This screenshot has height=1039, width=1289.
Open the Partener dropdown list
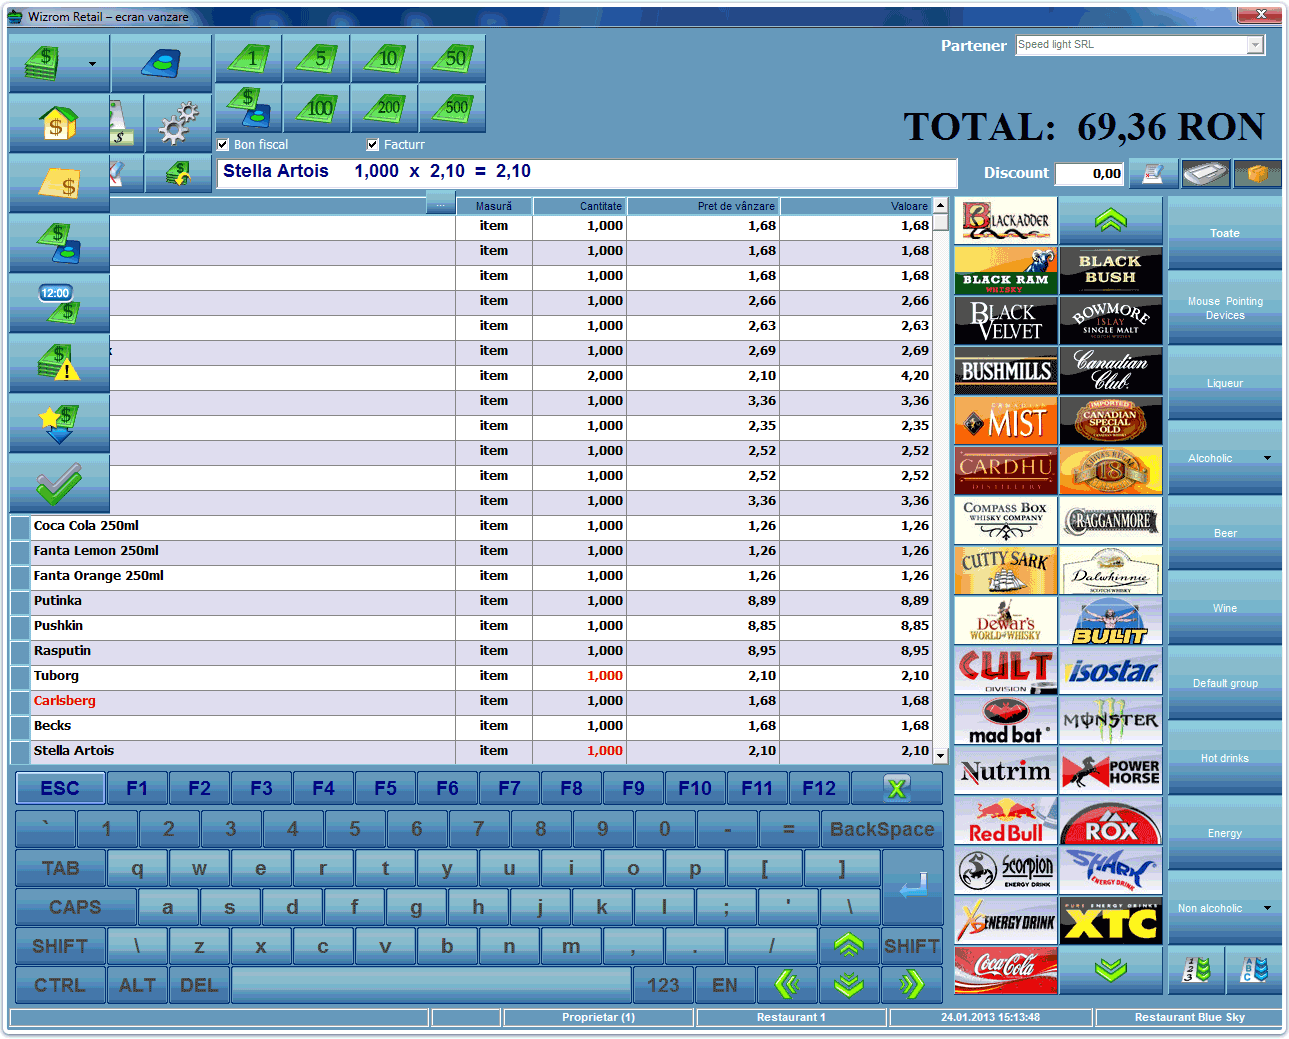[1255, 45]
